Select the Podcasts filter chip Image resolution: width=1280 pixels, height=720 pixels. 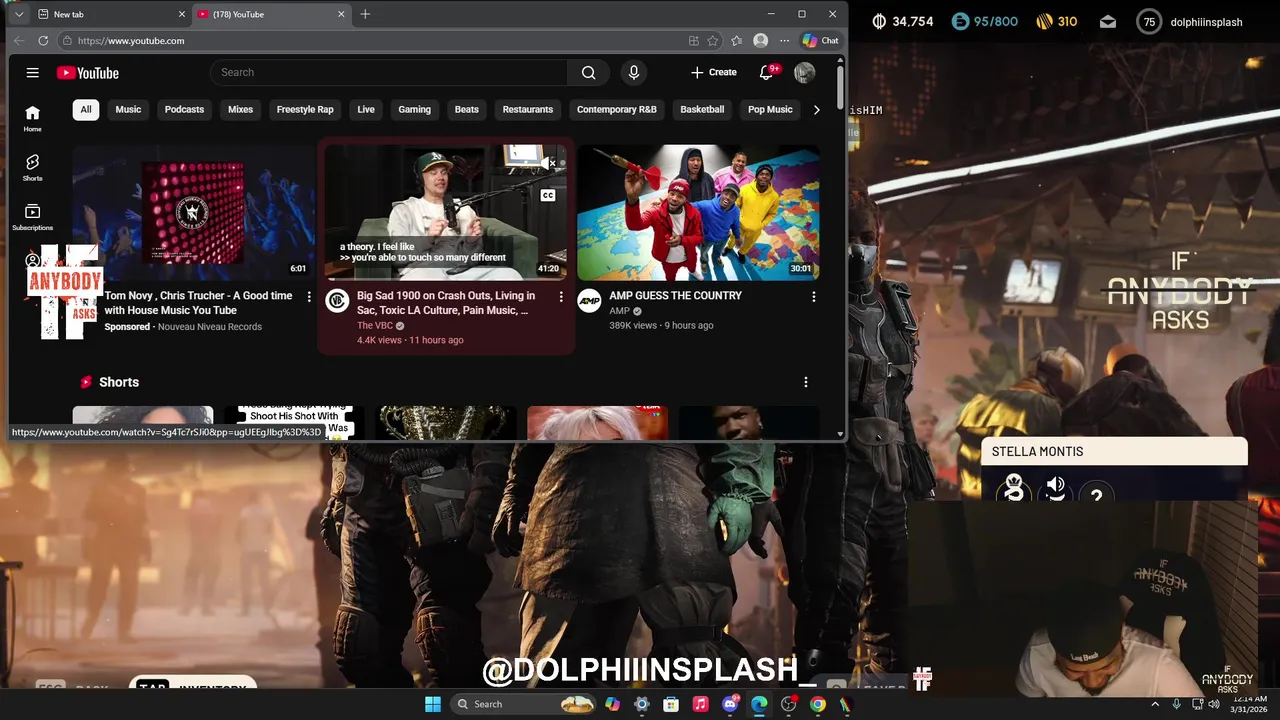[x=184, y=110]
